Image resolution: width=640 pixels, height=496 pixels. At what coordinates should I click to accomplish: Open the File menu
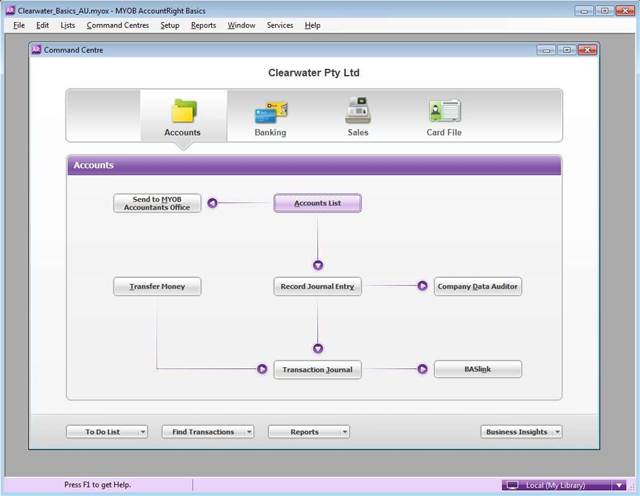point(19,25)
